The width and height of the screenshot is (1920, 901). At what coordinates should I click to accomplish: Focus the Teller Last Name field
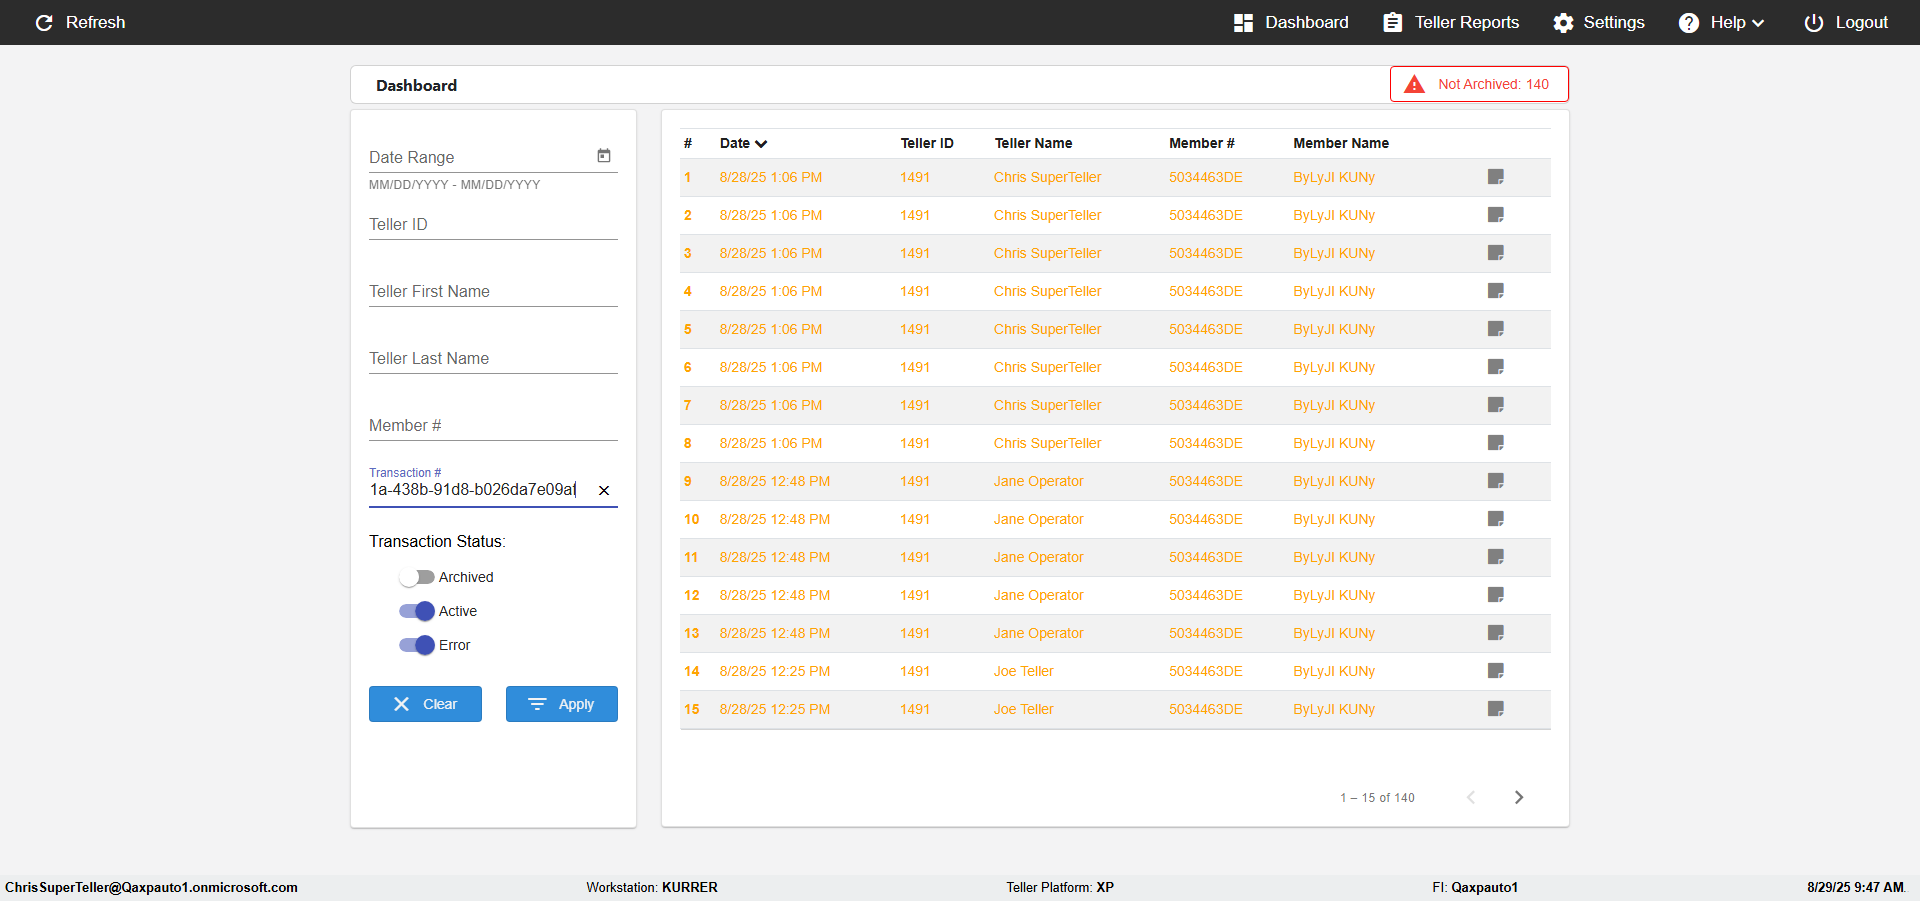pyautogui.click(x=493, y=358)
